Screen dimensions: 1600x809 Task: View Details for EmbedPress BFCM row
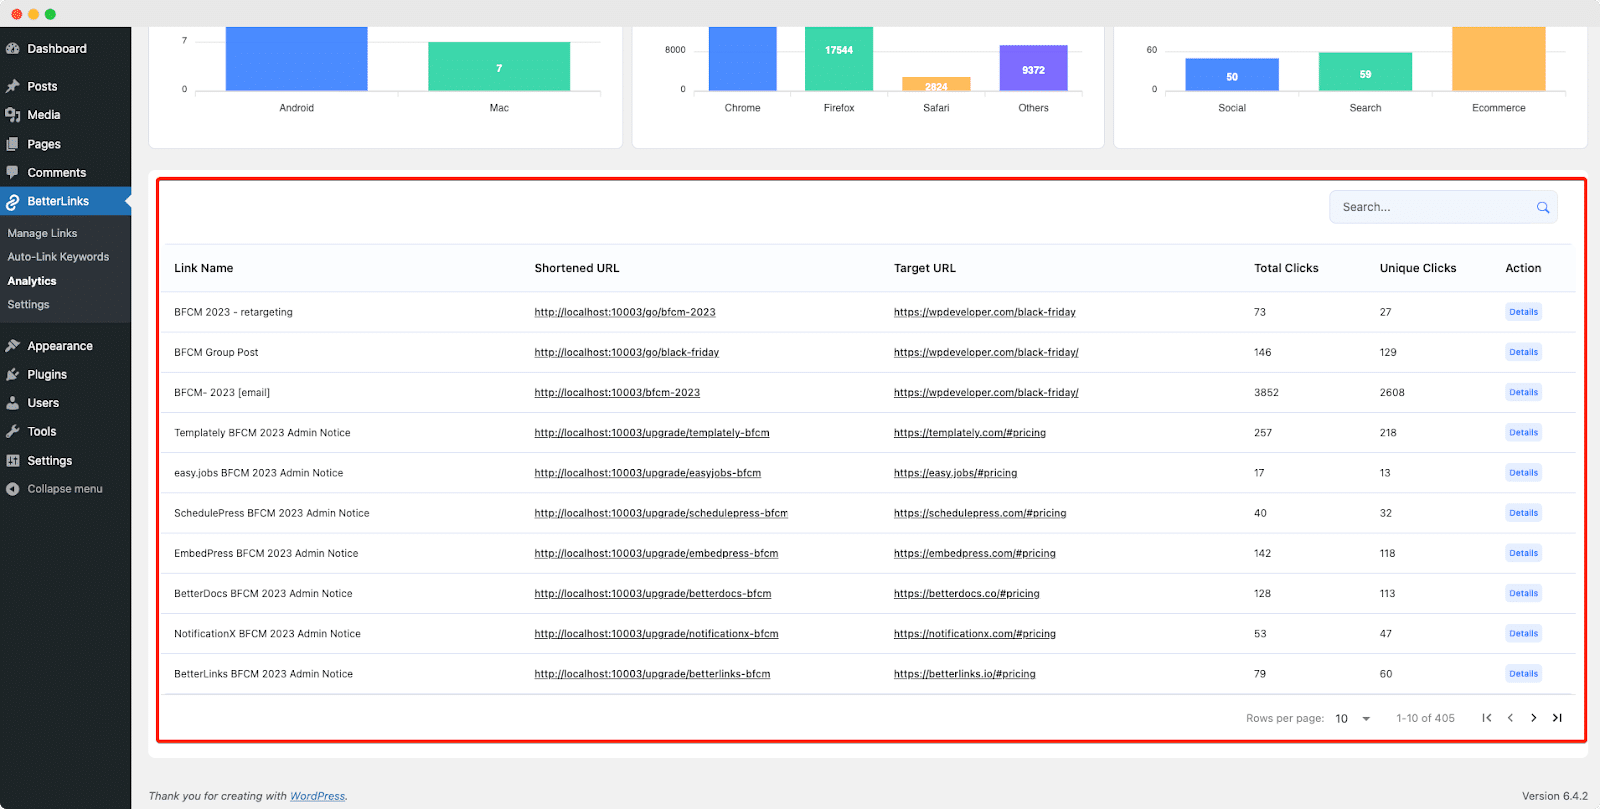click(1523, 553)
